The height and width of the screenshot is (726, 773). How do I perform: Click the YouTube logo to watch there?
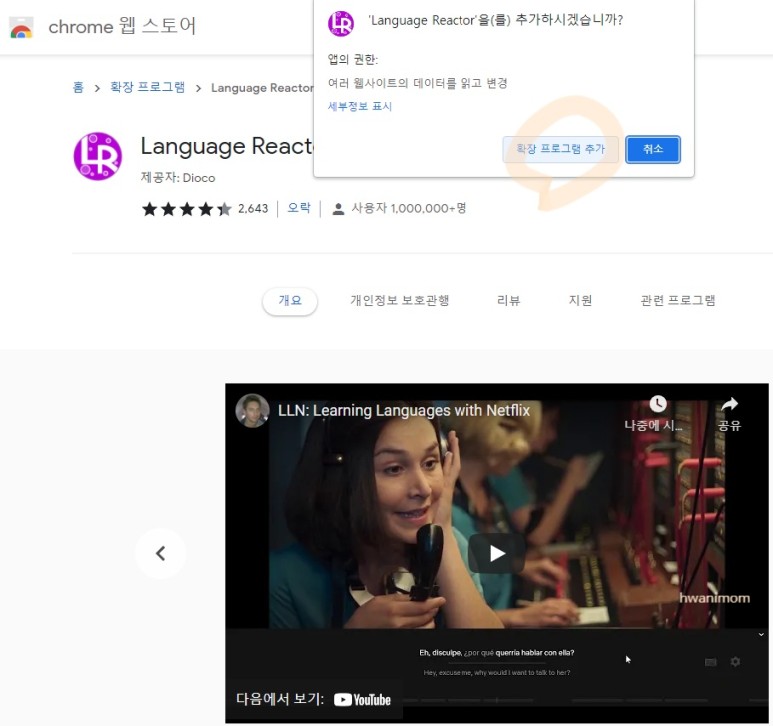[x=362, y=700]
